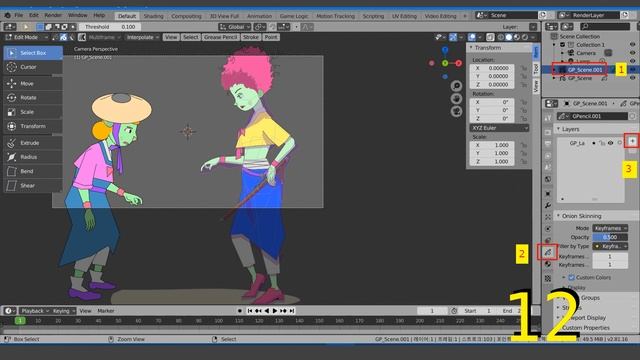Select the Select Box tool

[33, 53]
